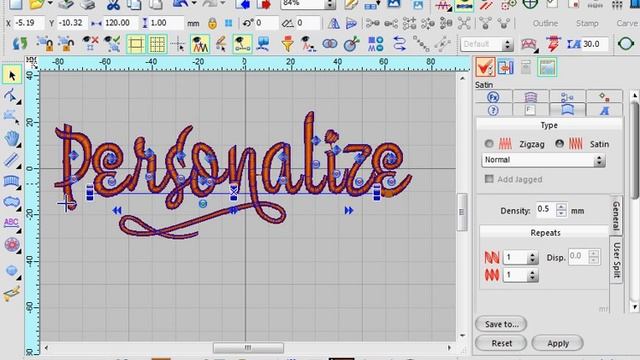Click the orange checkmark properties icon
The width and height of the screenshot is (640, 360).
coord(485,67)
